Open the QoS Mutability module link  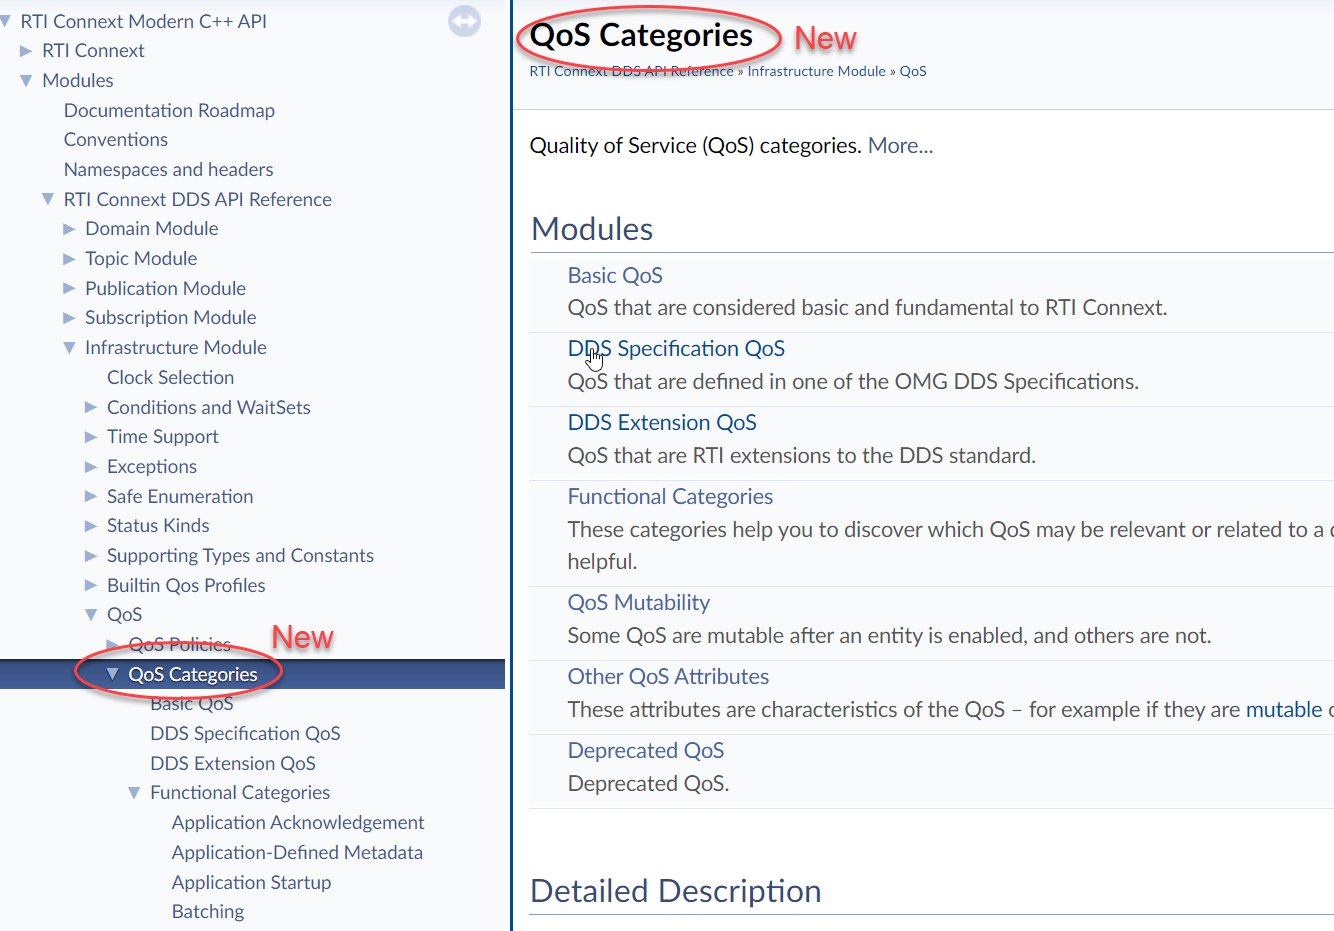pyautogui.click(x=638, y=603)
